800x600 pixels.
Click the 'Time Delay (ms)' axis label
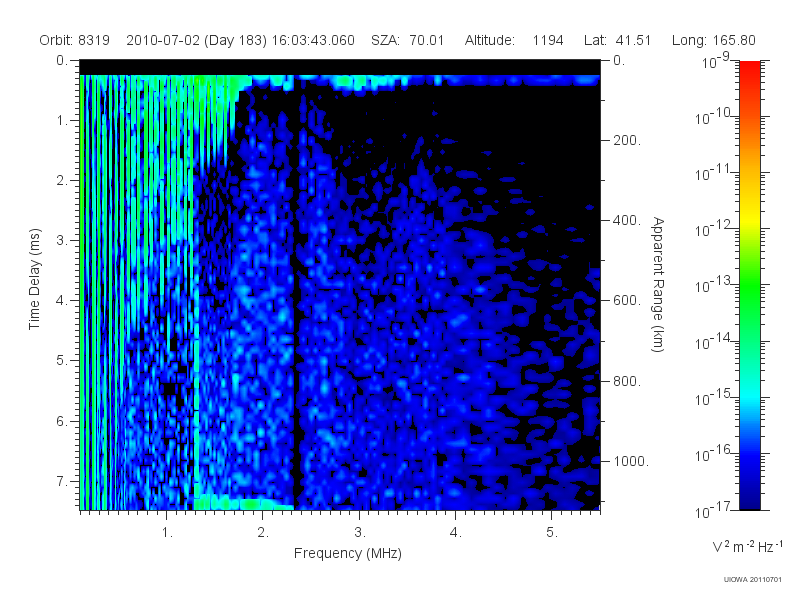[34, 279]
